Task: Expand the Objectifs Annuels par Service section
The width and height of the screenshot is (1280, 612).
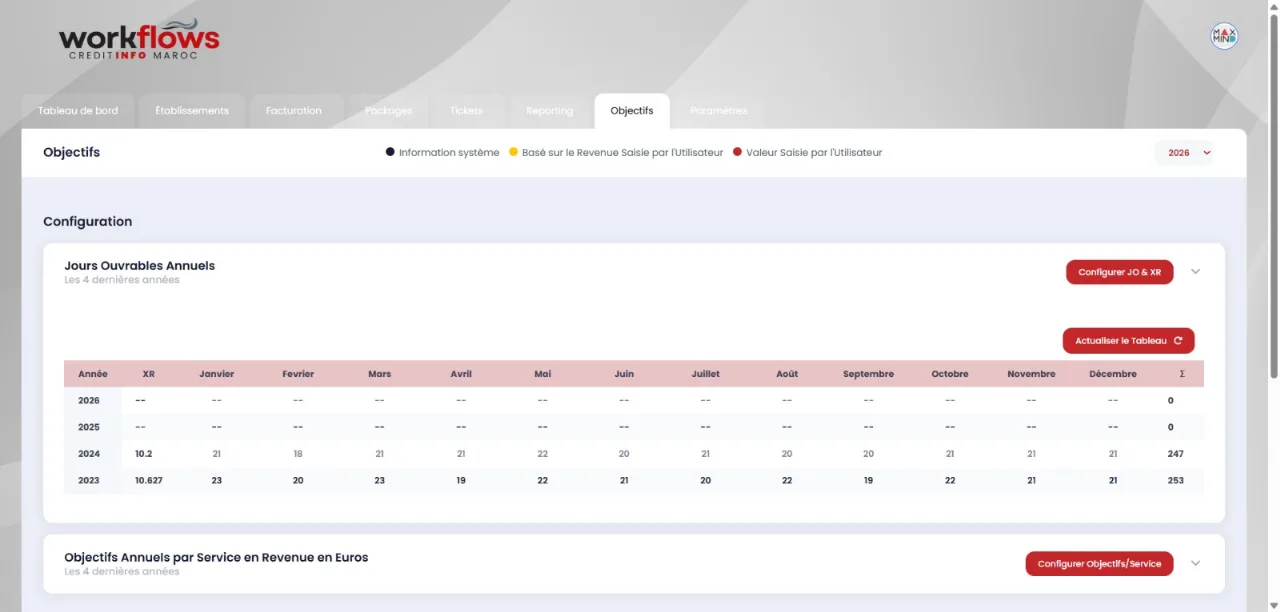Action: (x=1195, y=564)
